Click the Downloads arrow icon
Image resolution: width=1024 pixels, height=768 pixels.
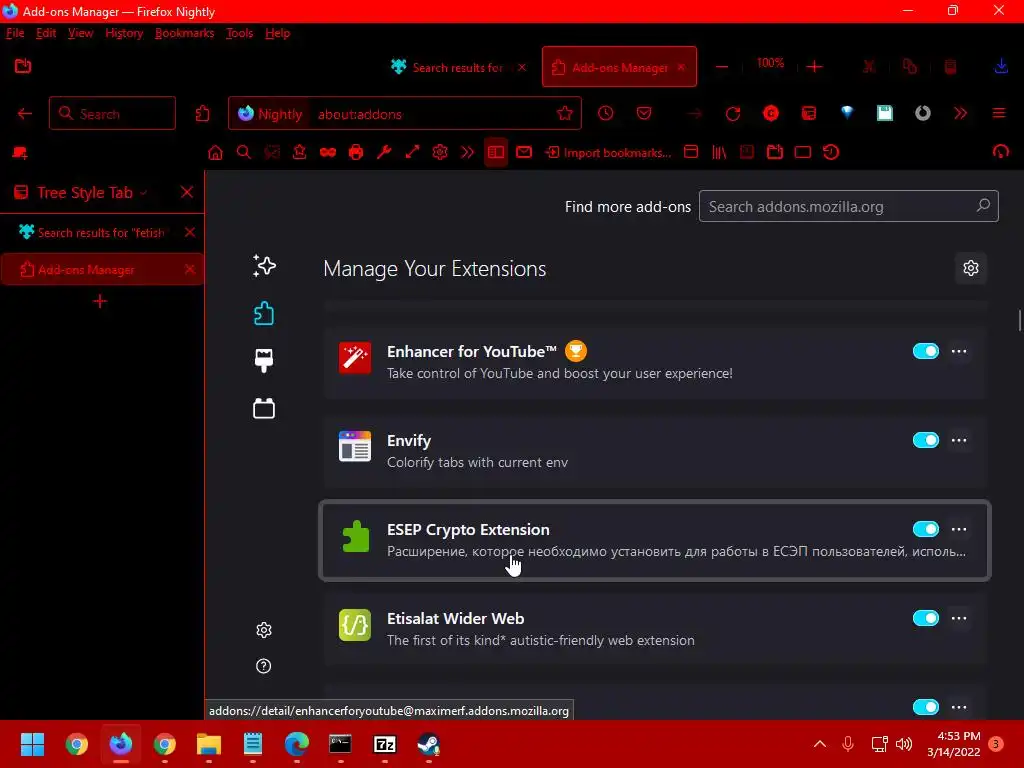tap(1001, 66)
